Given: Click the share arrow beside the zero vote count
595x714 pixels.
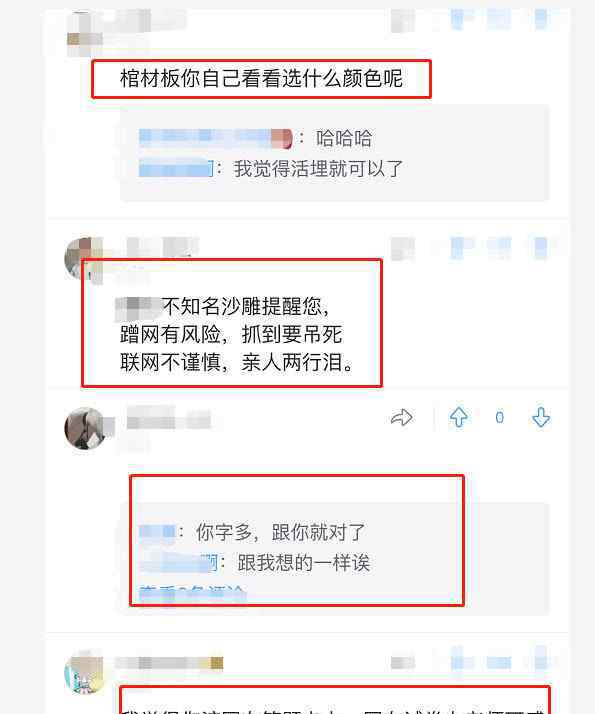Looking at the screenshot, I should [x=402, y=417].
